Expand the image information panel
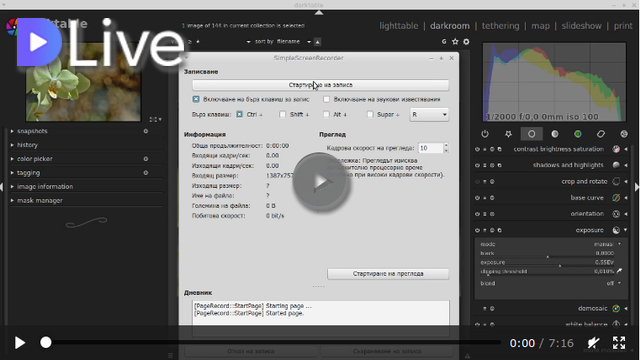Screen dimensions: 640x360 click(45, 187)
